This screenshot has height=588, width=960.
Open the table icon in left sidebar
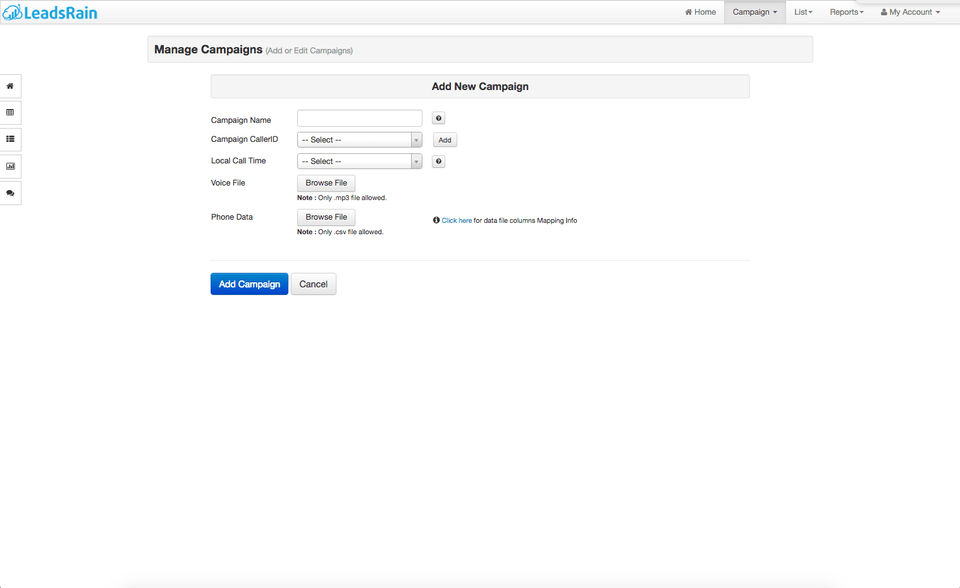[x=10, y=113]
